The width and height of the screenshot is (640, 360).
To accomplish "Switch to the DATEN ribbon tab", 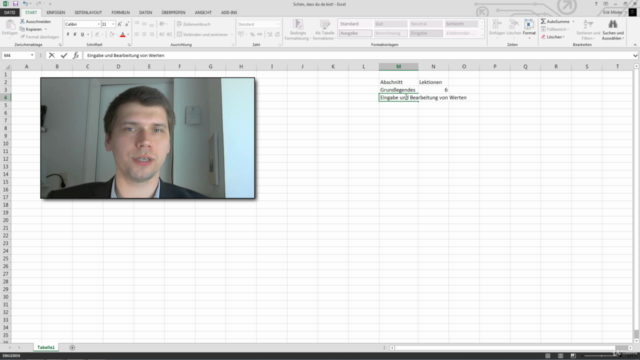I will 145,12.
